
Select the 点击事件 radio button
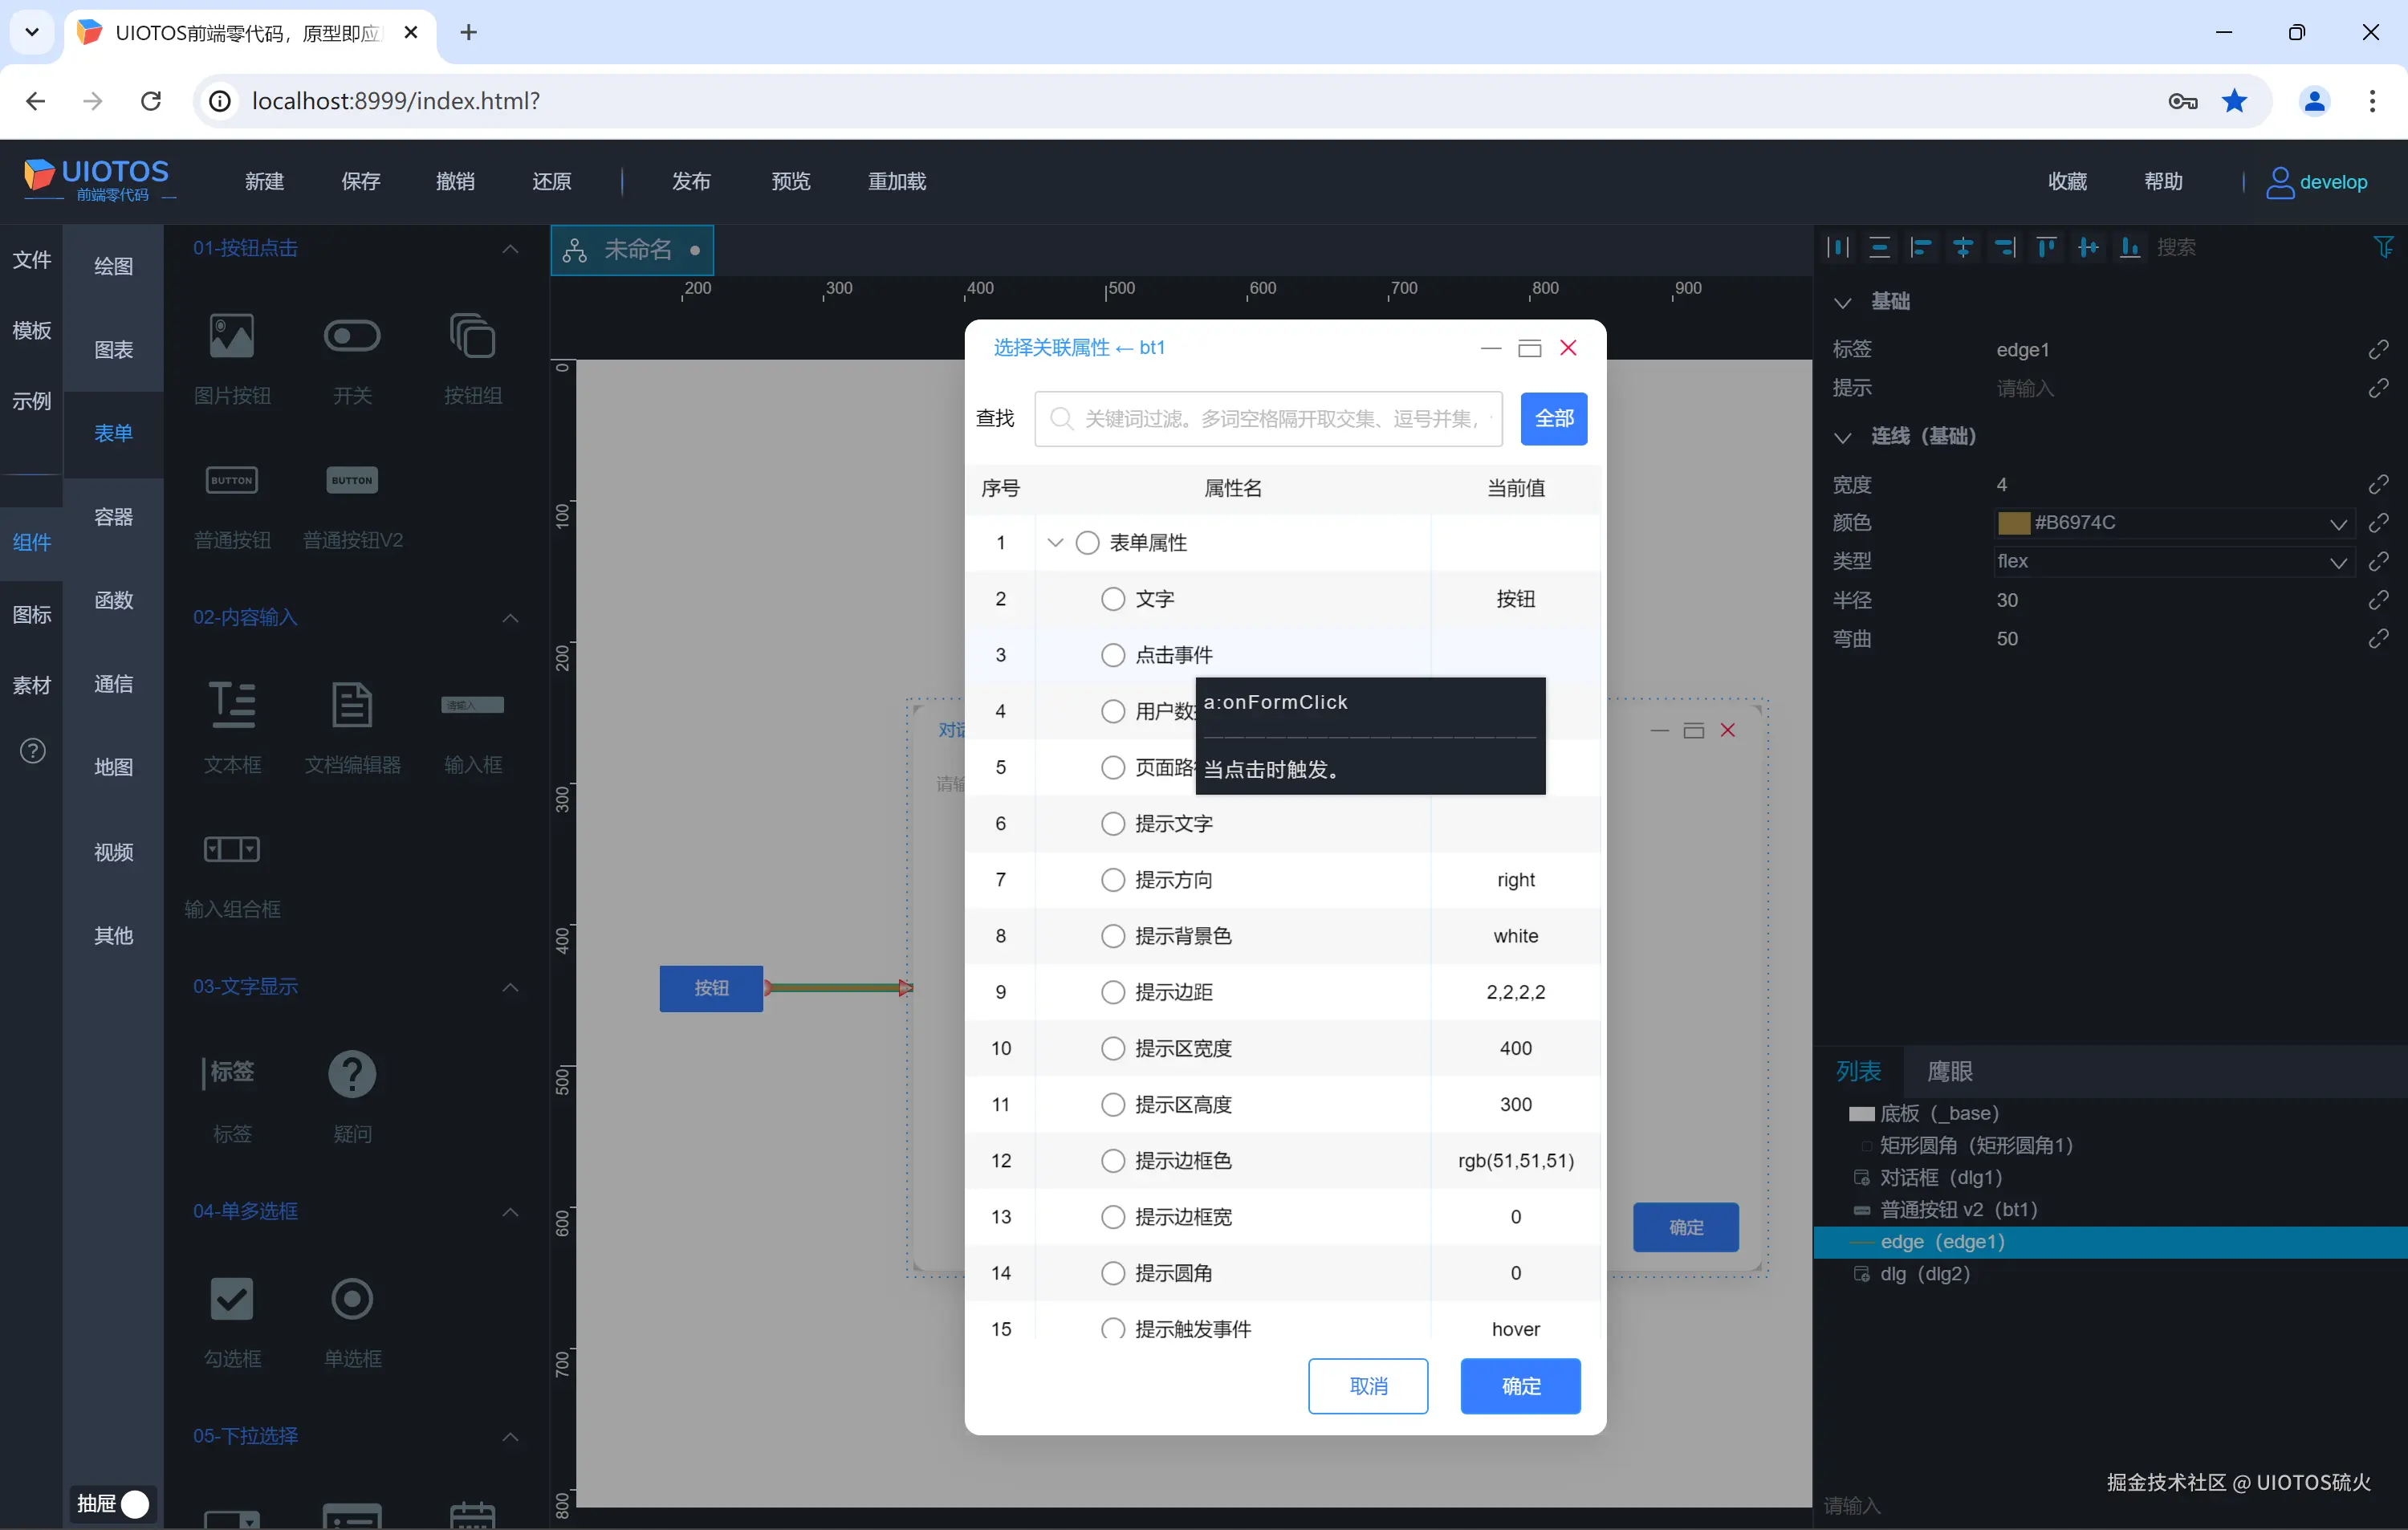[x=1112, y=655]
